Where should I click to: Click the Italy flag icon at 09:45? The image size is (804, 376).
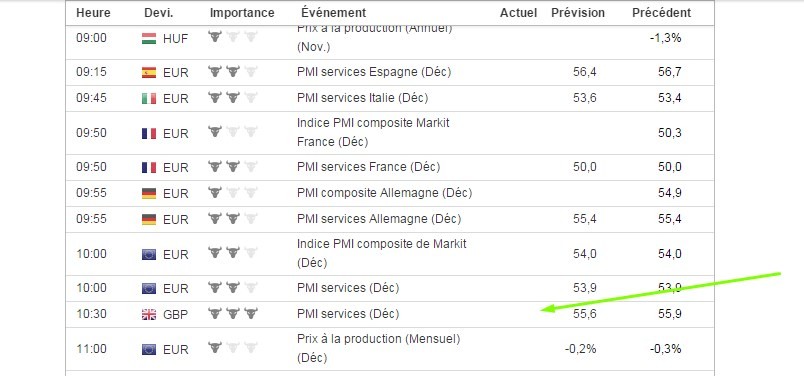click(149, 98)
